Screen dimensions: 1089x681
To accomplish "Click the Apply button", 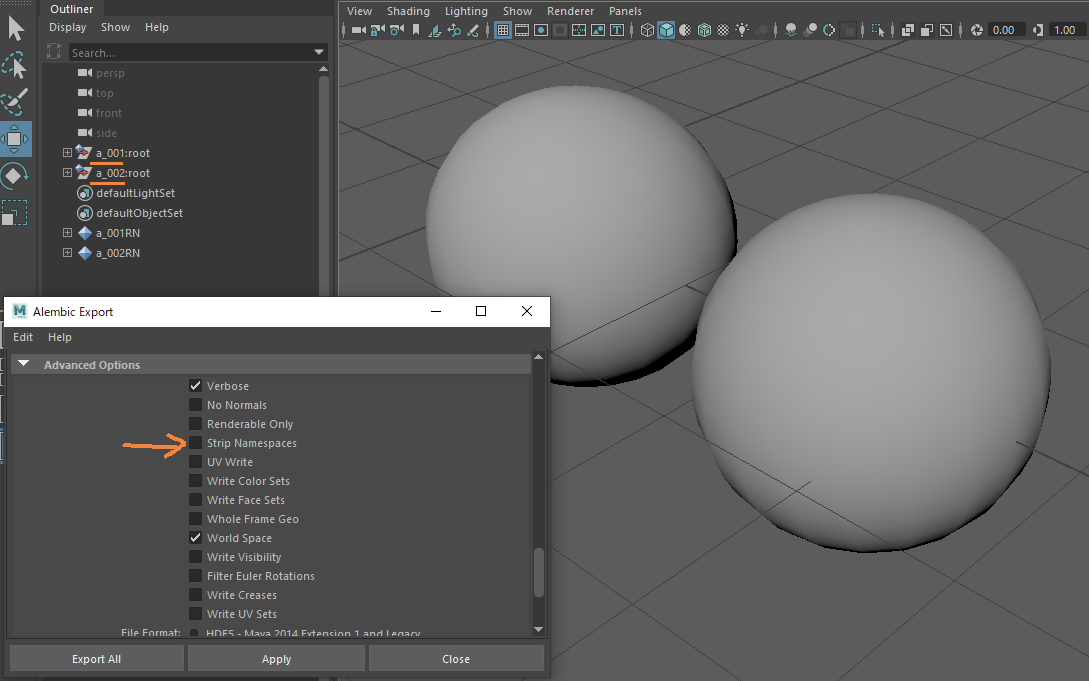I will point(276,658).
